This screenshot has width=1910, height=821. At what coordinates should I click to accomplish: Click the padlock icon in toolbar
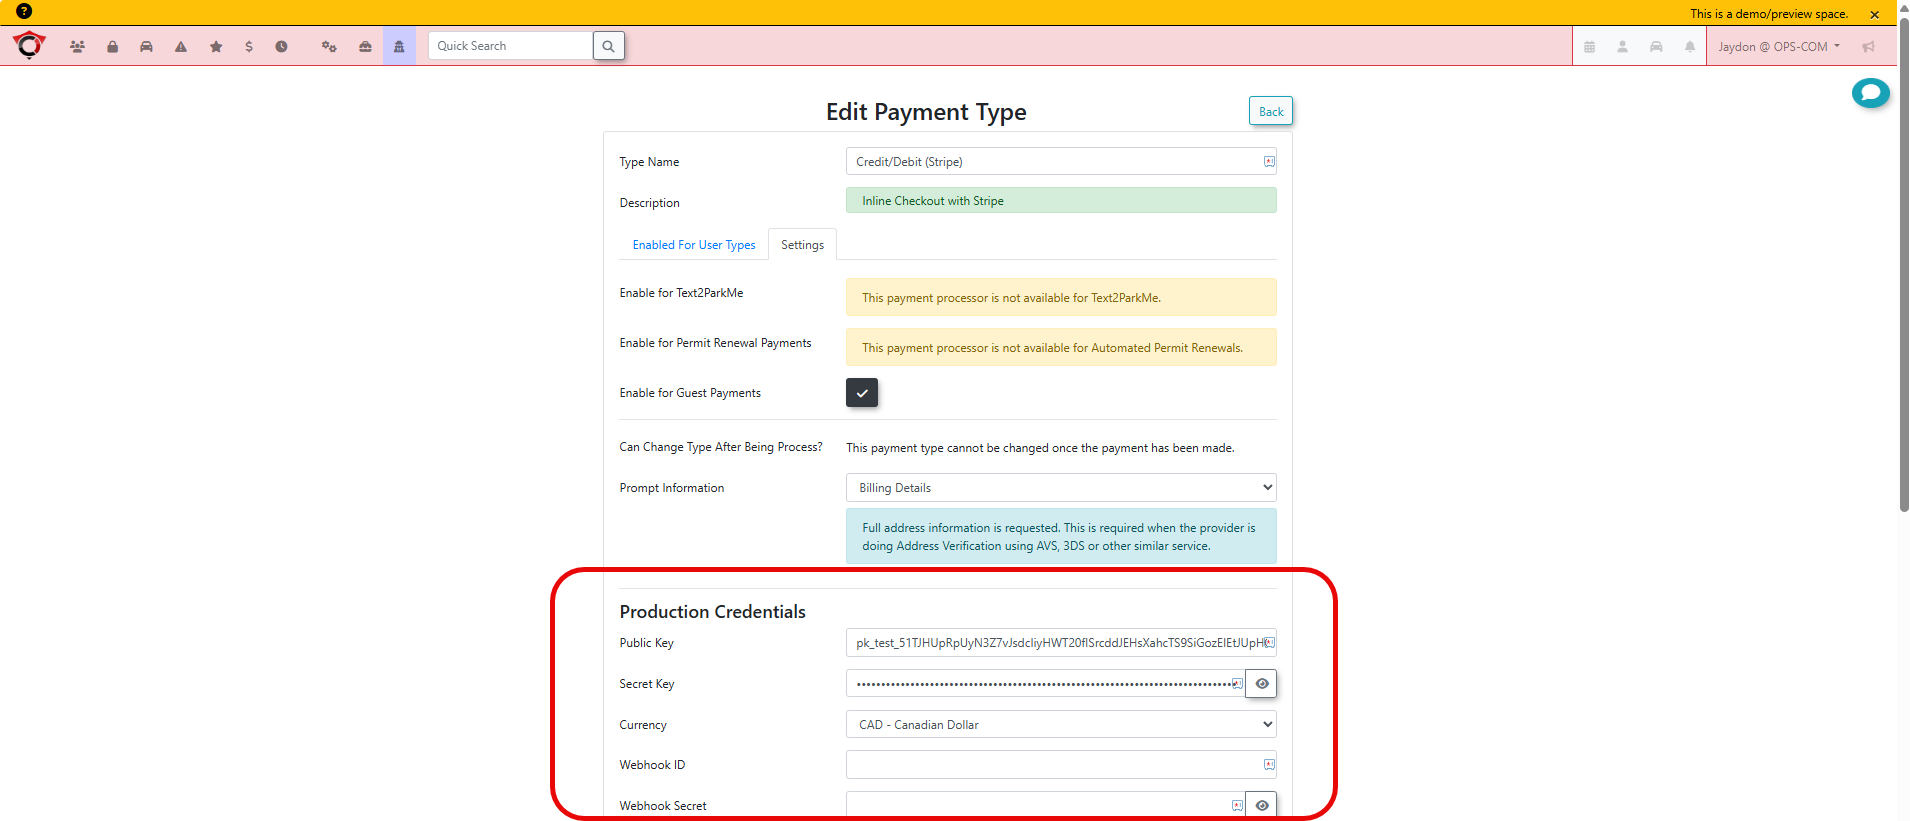[x=112, y=47]
